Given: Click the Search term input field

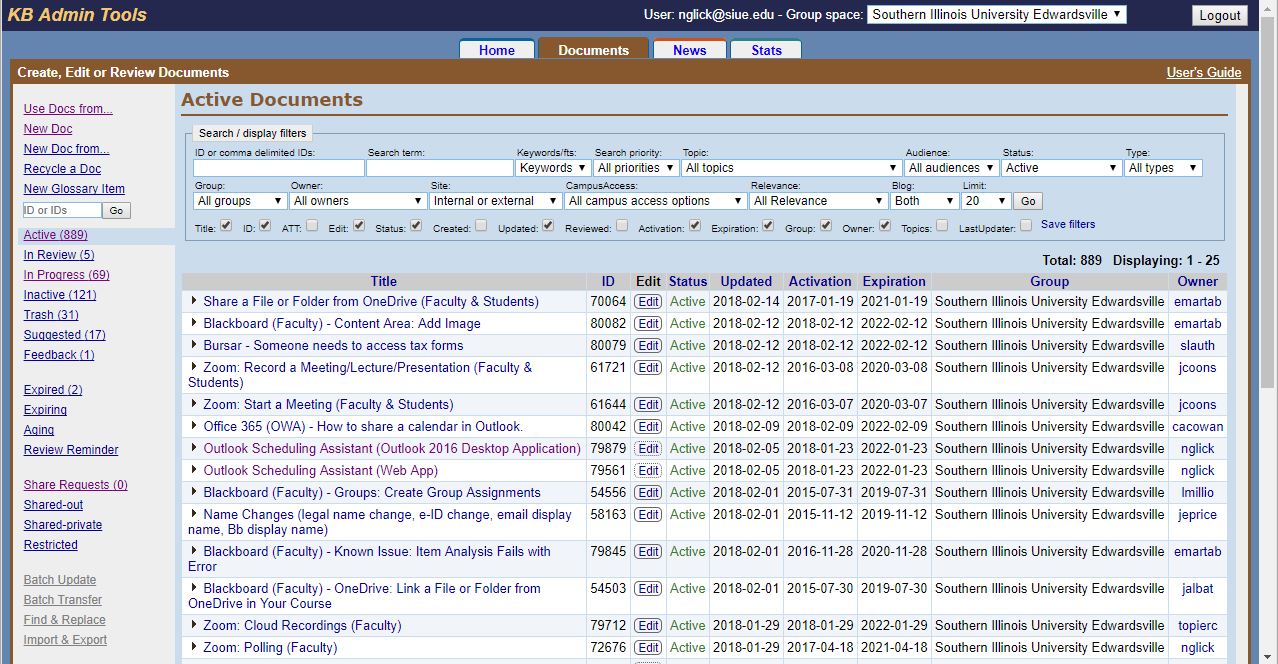Looking at the screenshot, I should point(439,168).
